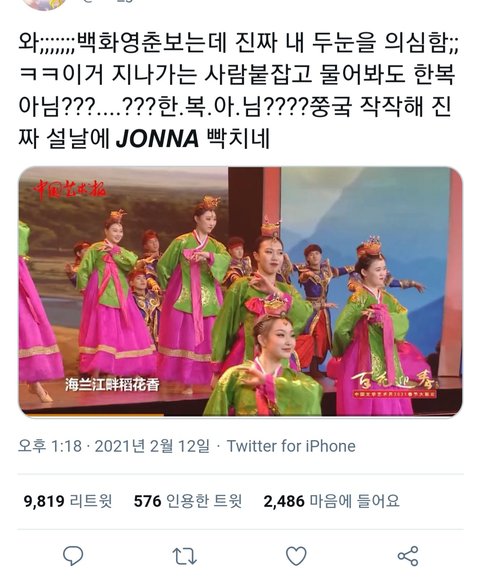
Task: Show the 2,486 마음에 들어요 list
Action: [332, 501]
